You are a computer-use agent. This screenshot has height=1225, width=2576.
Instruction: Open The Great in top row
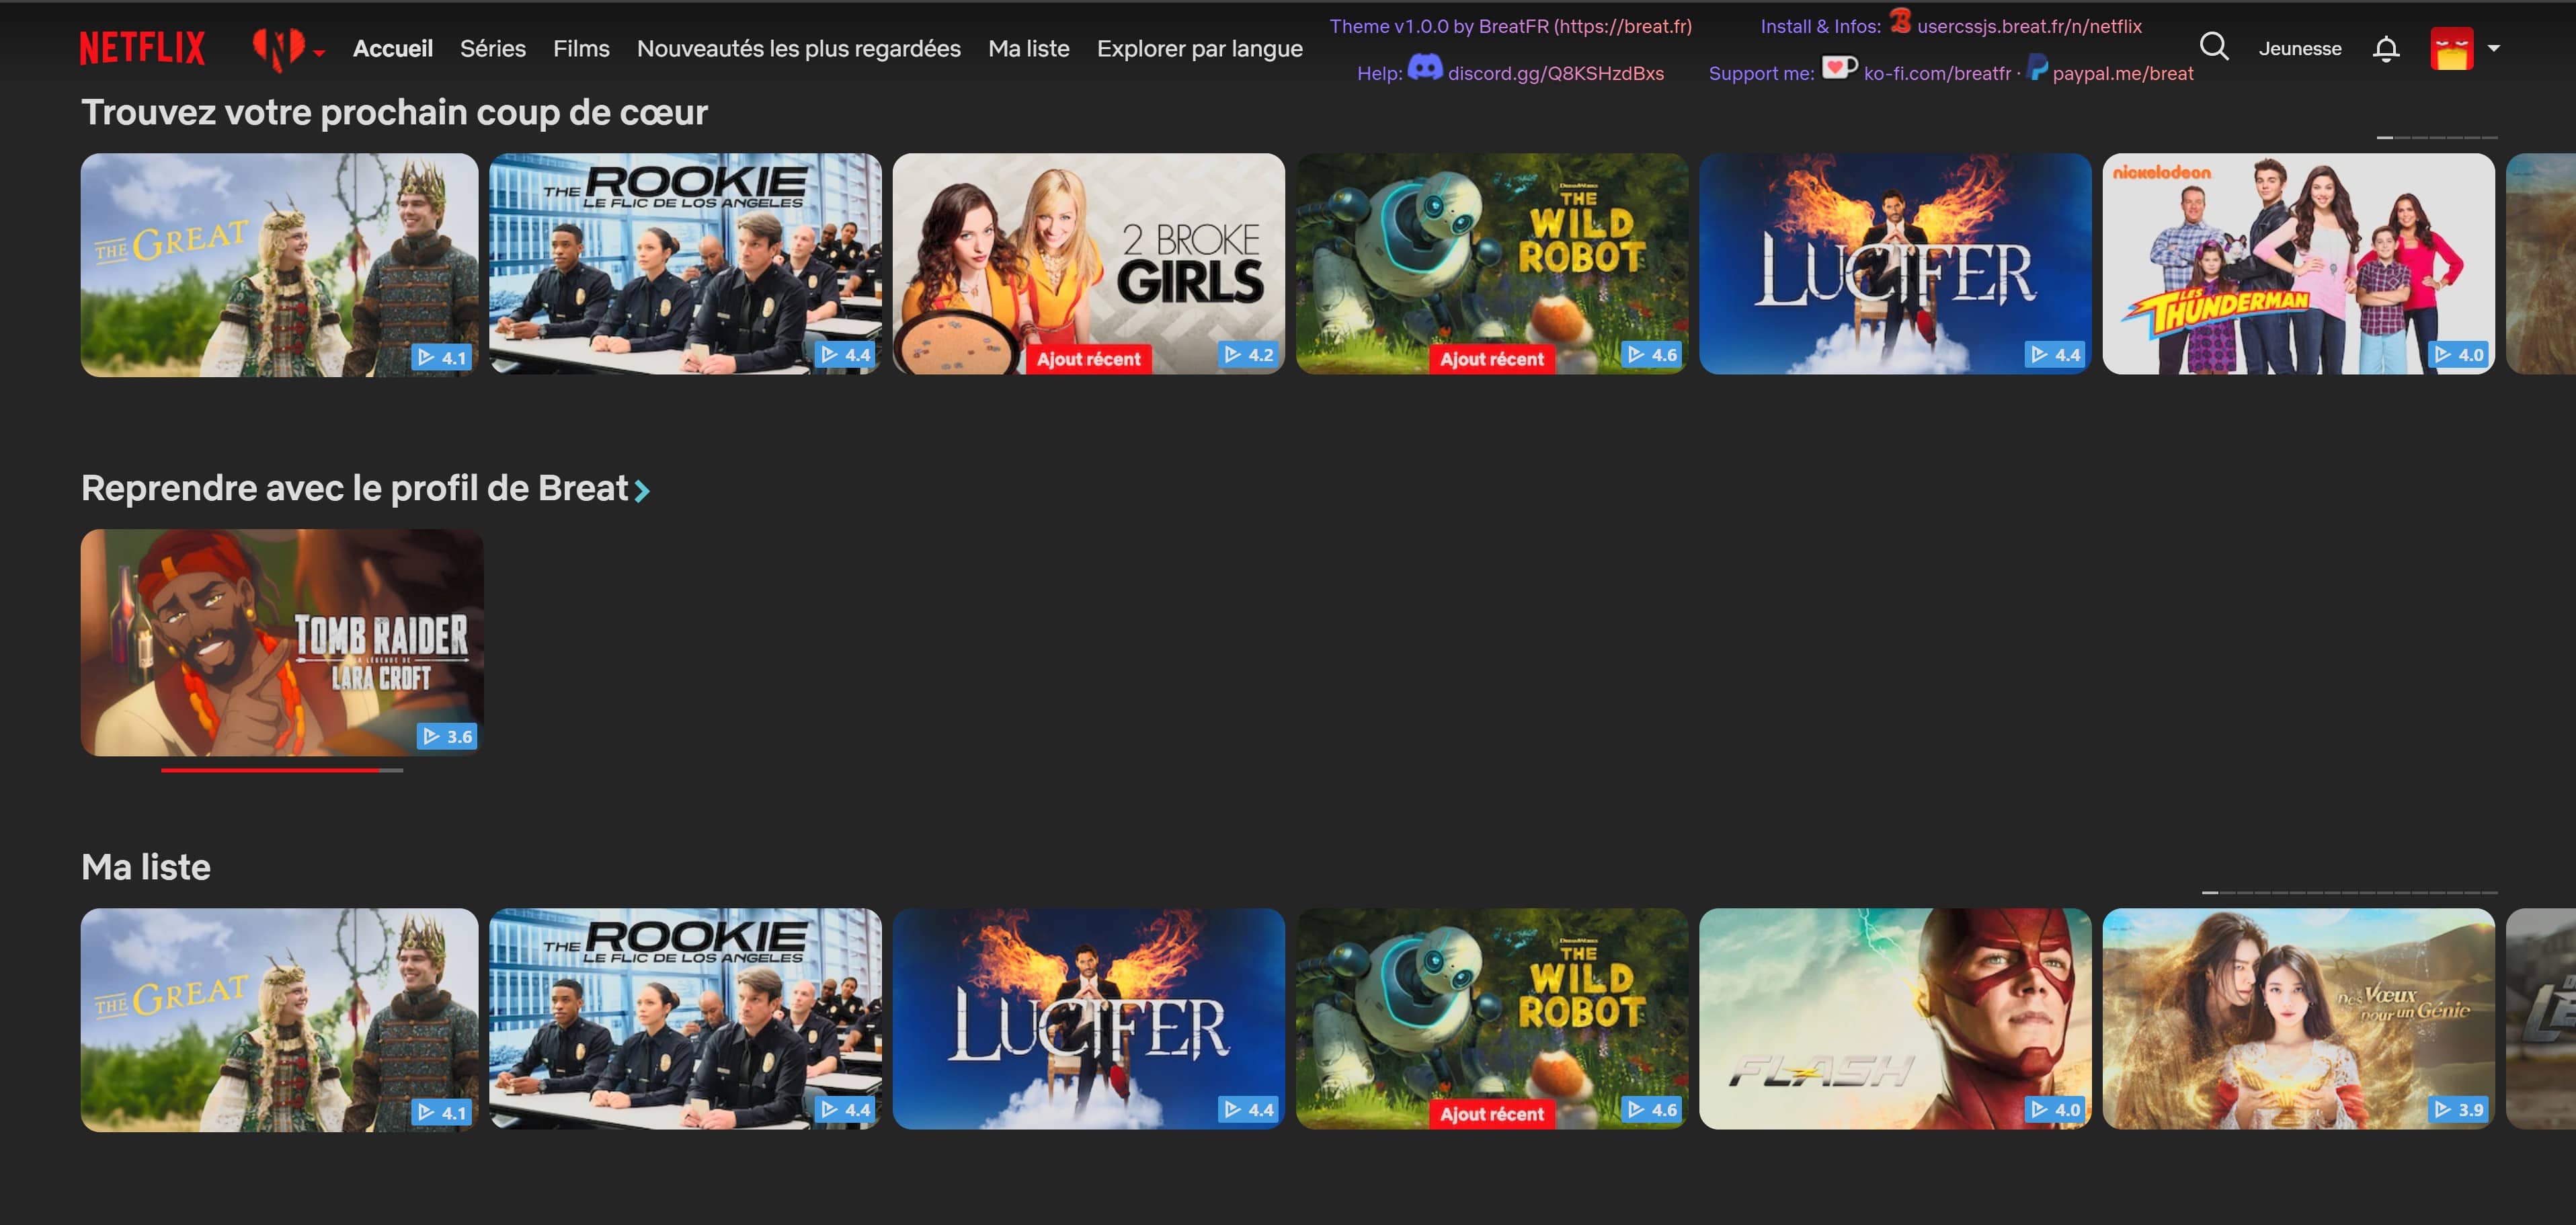(279, 265)
